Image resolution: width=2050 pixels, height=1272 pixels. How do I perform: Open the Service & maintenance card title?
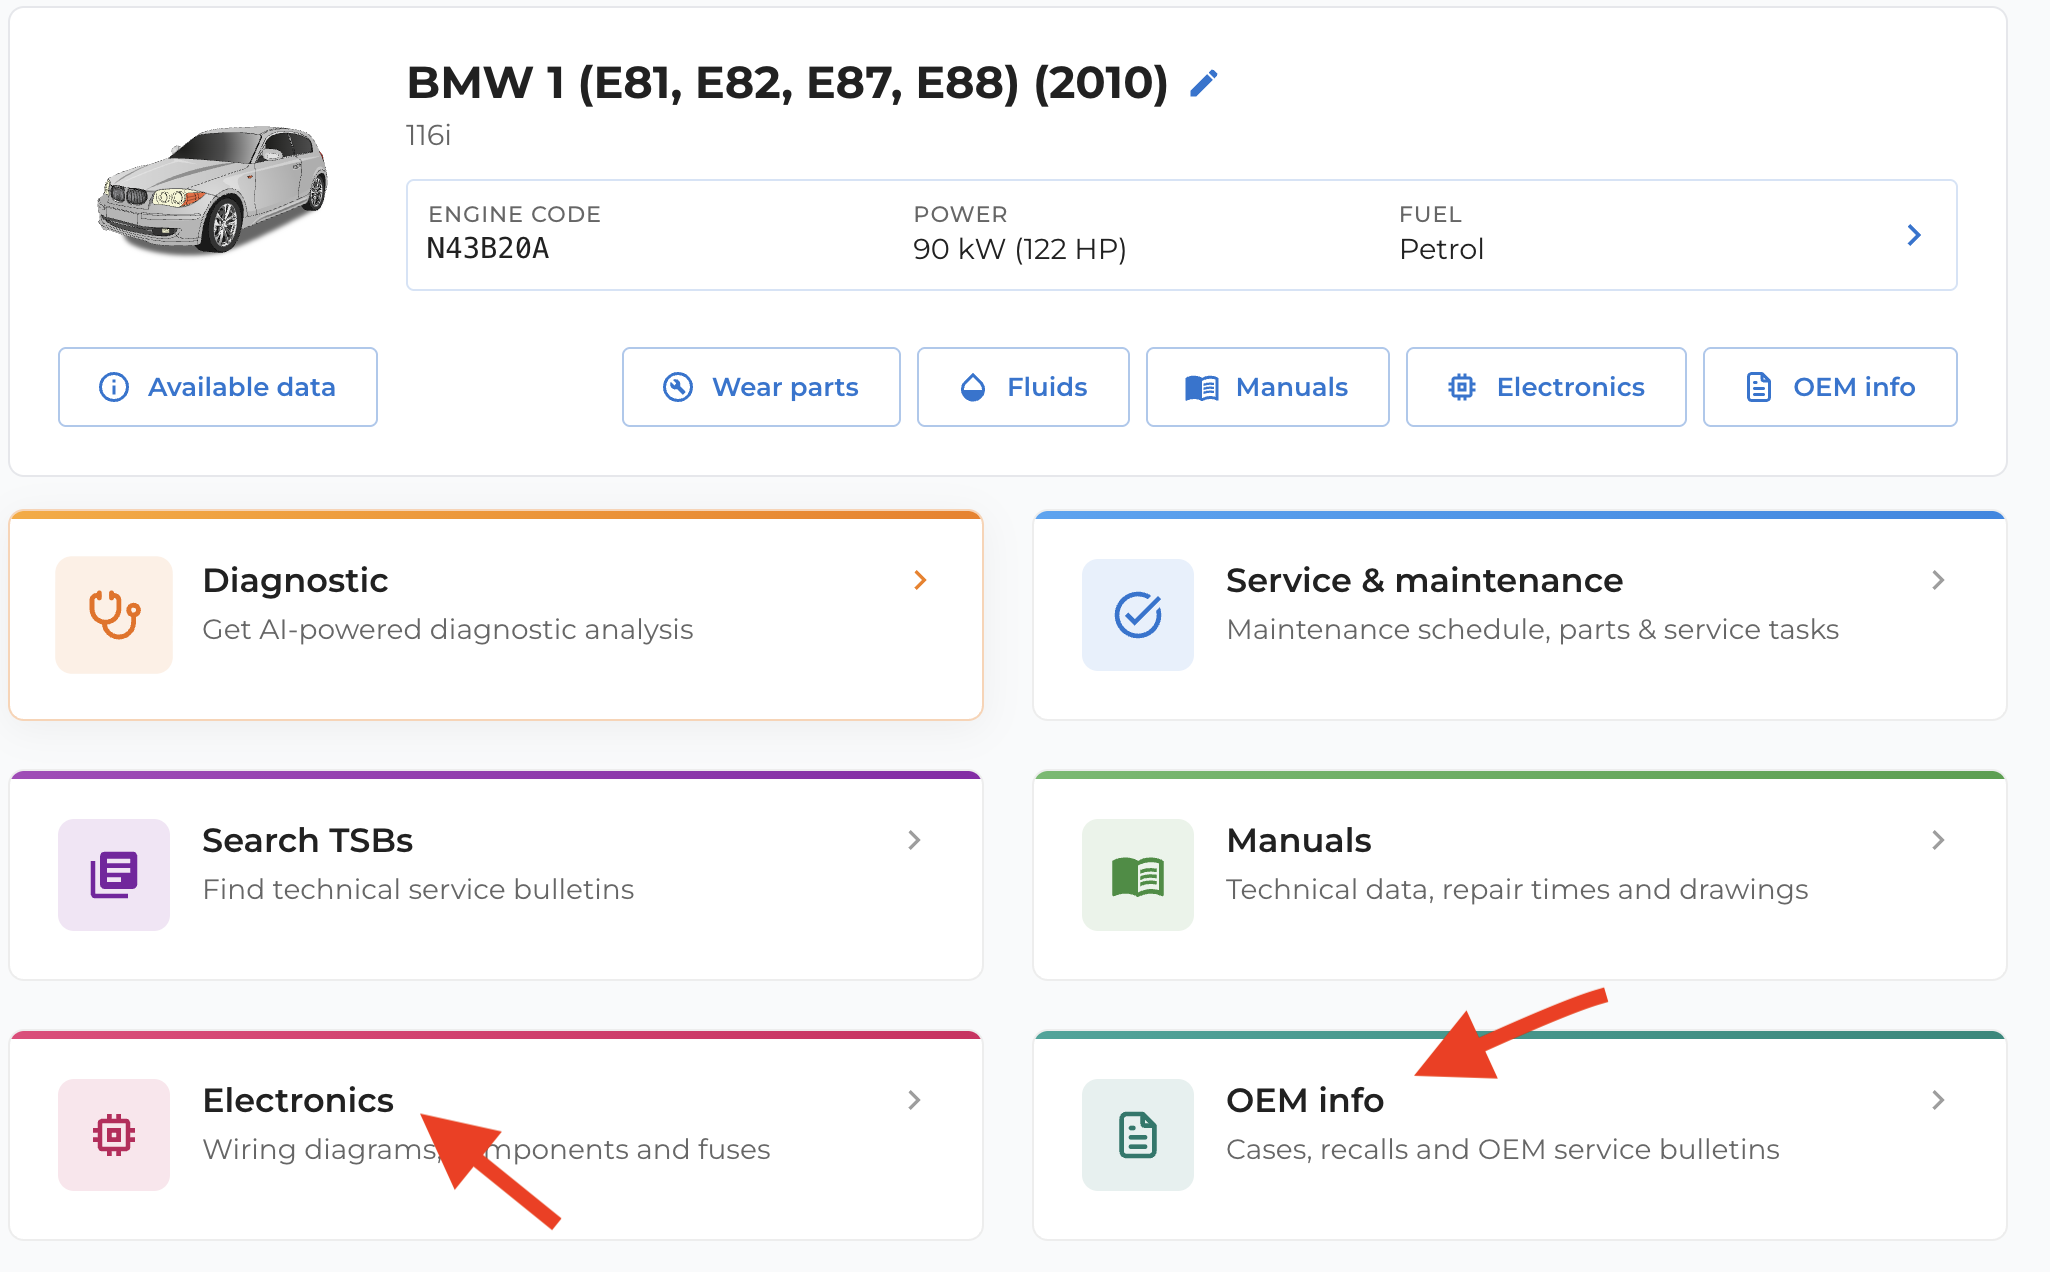point(1424,580)
